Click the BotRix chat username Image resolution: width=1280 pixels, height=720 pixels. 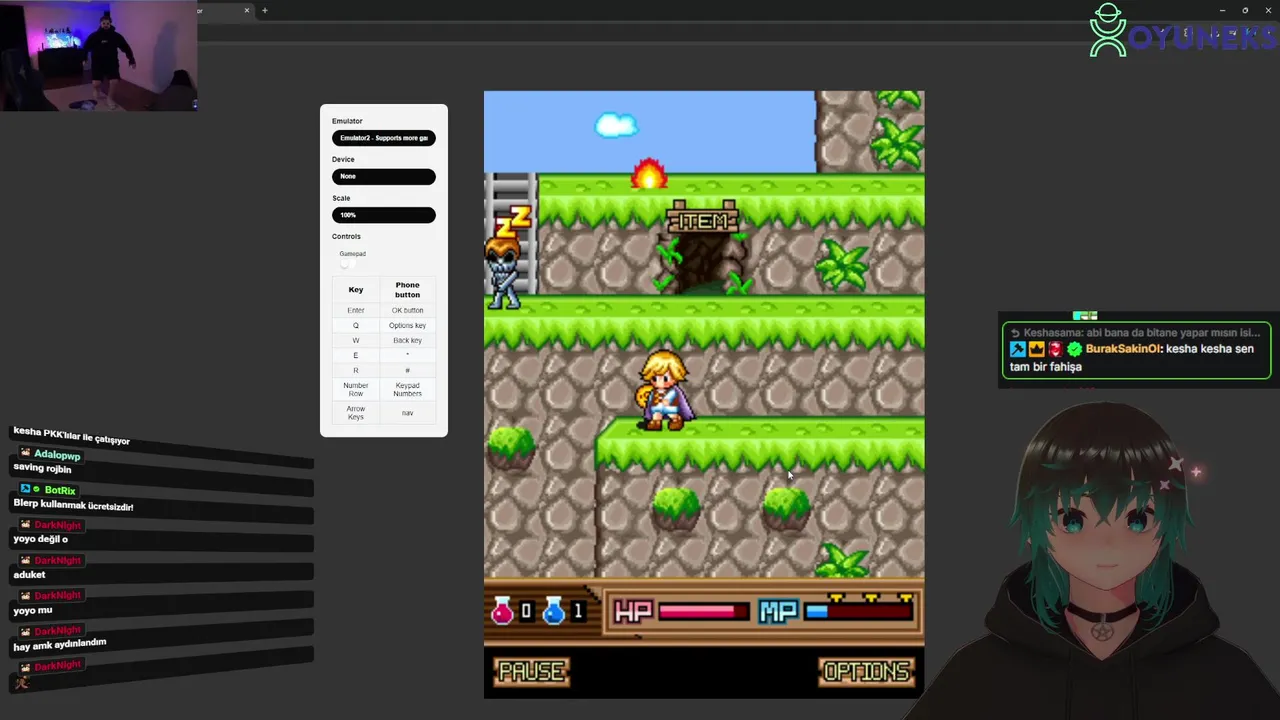coord(60,490)
